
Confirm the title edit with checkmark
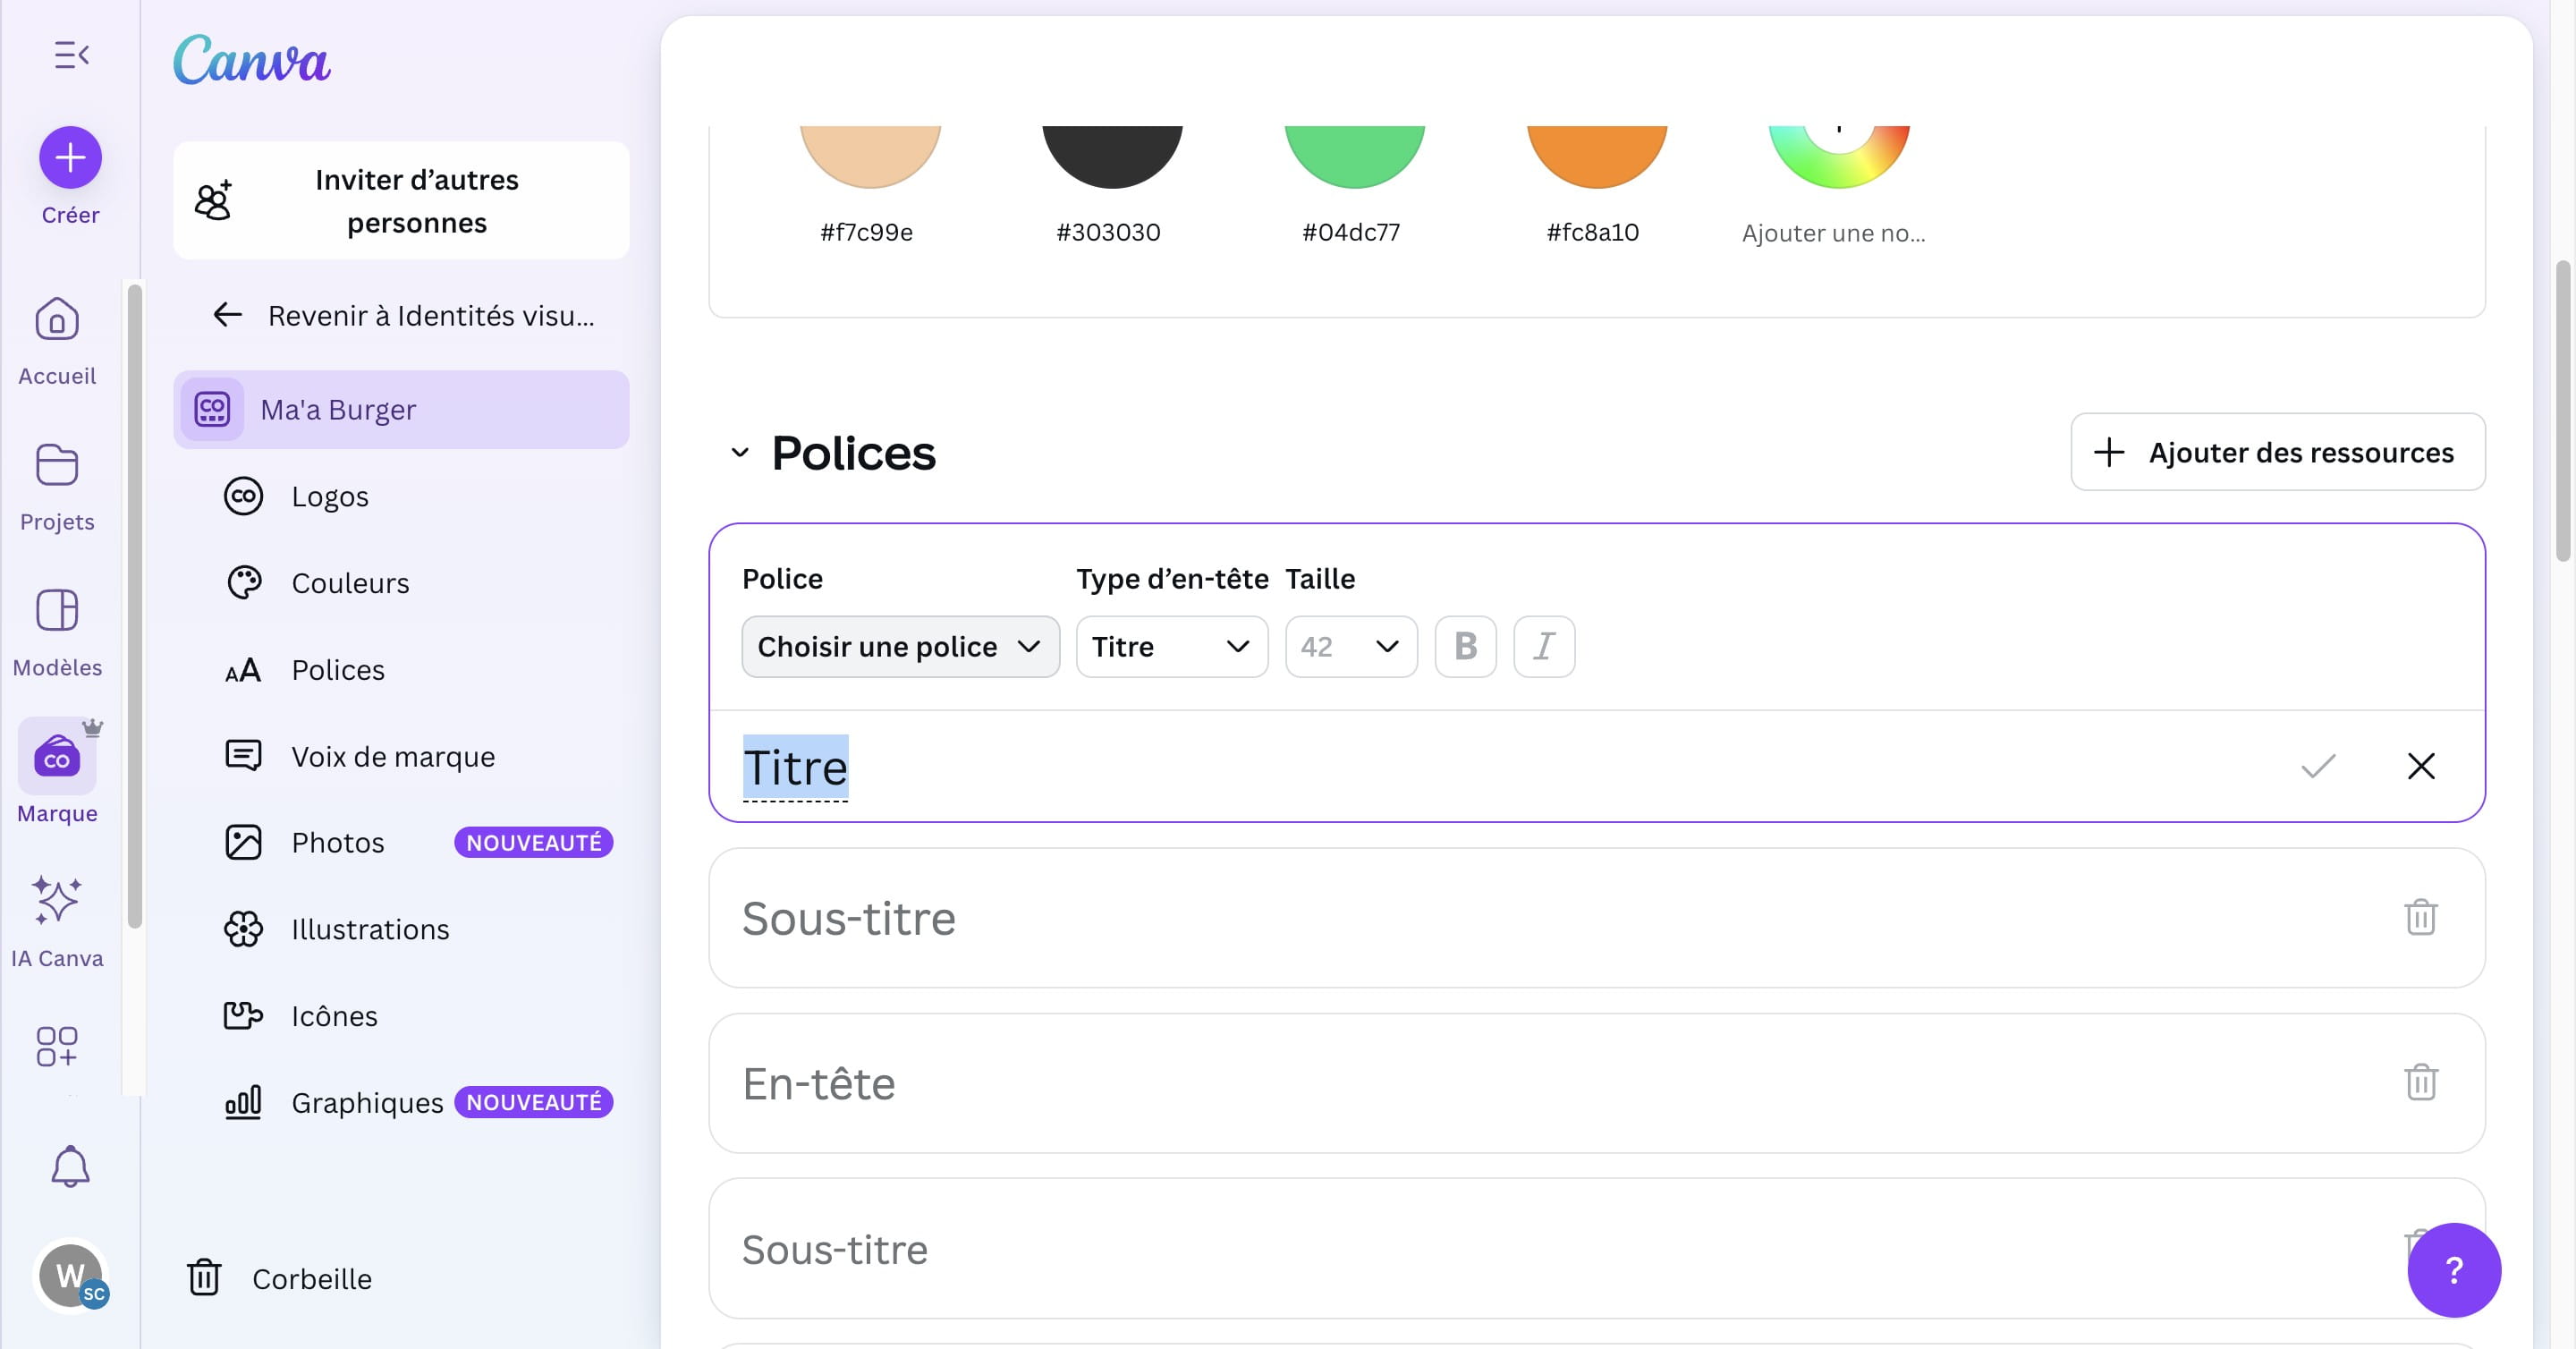click(2317, 766)
